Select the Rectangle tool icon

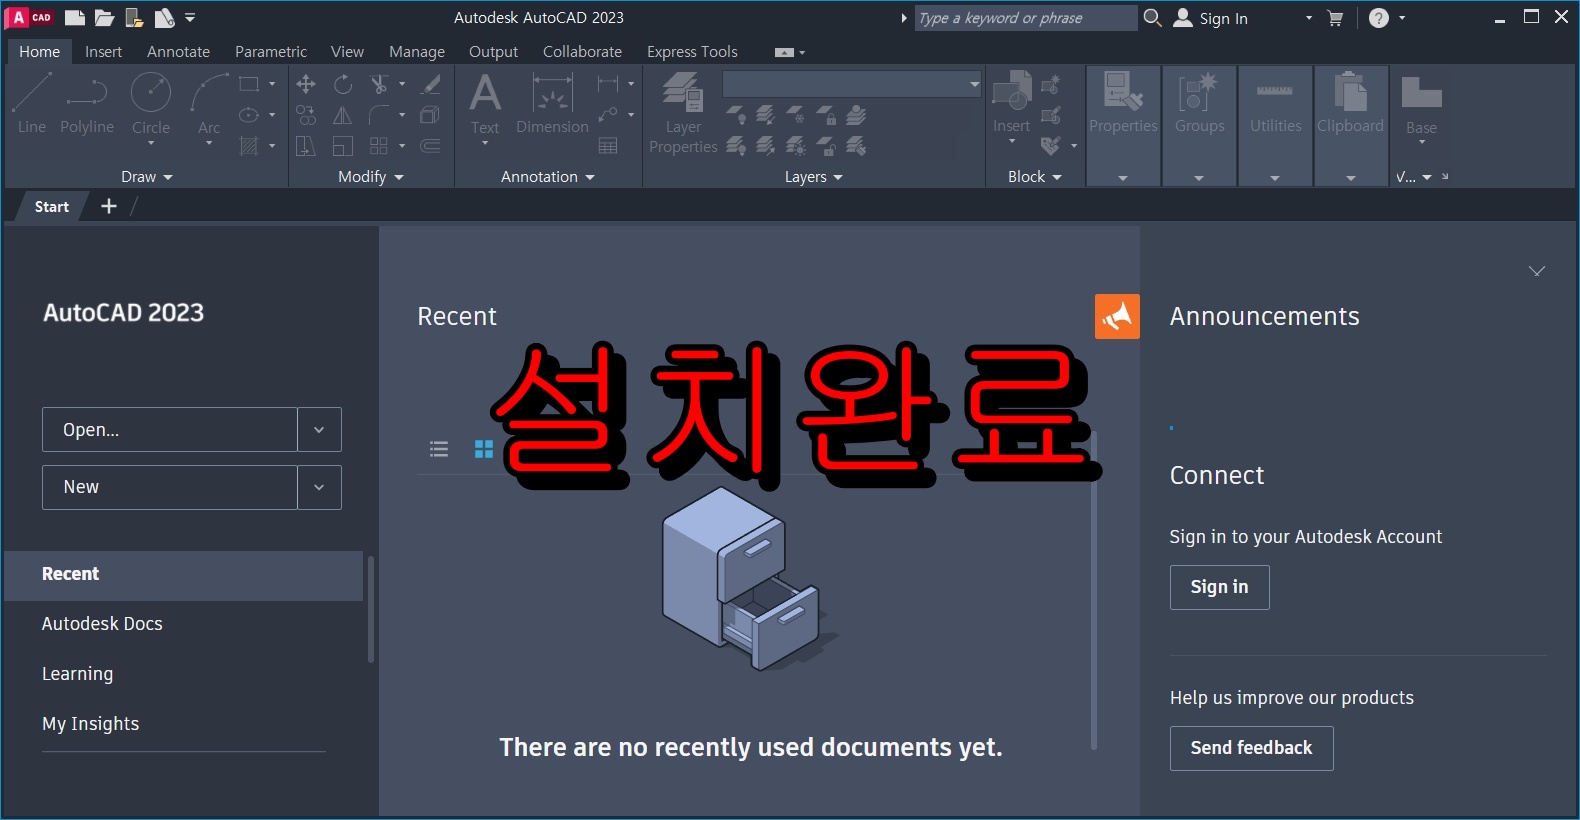point(249,84)
